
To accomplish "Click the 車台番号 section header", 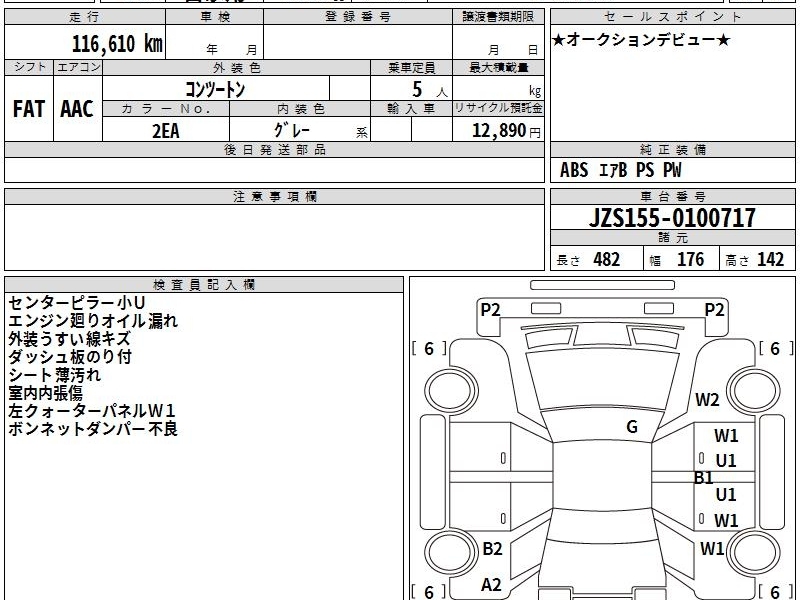I will (672, 196).
